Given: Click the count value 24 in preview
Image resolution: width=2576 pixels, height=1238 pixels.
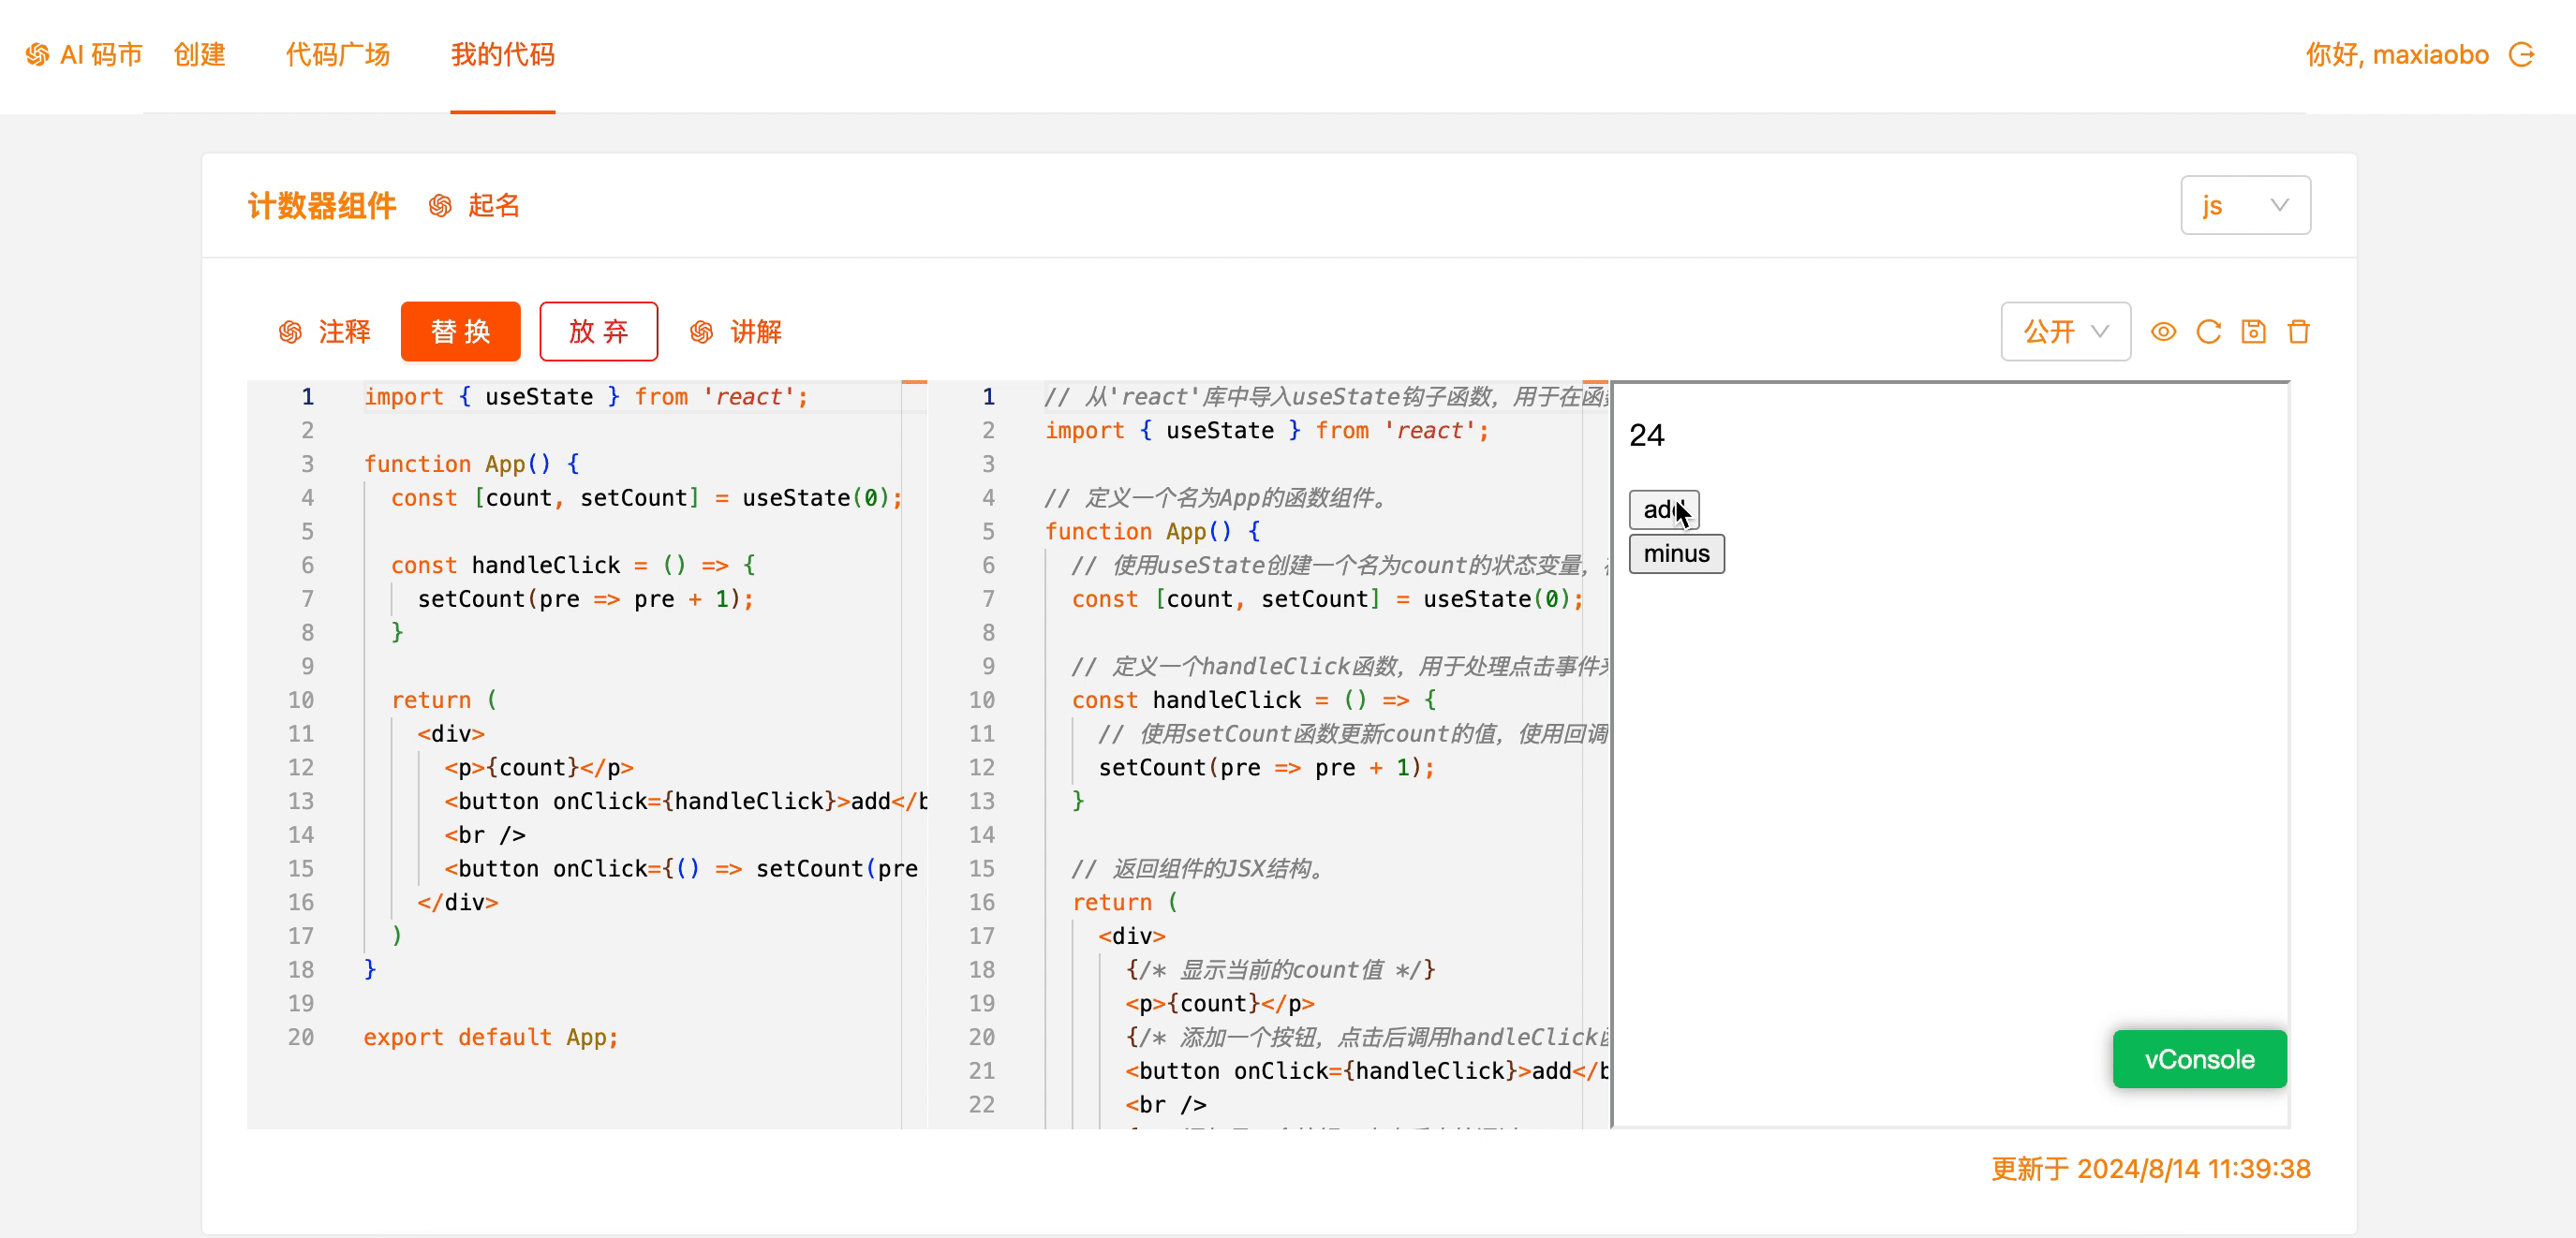Looking at the screenshot, I should (x=1646, y=436).
